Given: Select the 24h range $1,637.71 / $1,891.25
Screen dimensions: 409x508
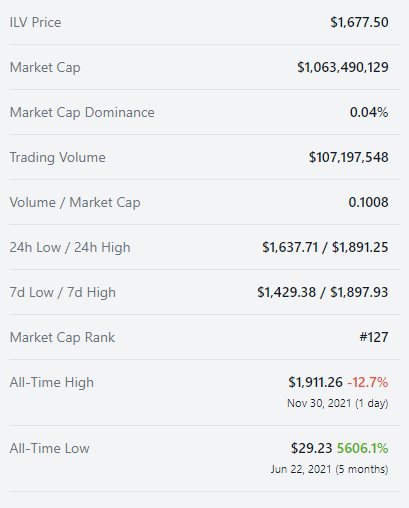Looking at the screenshot, I should [x=325, y=247].
